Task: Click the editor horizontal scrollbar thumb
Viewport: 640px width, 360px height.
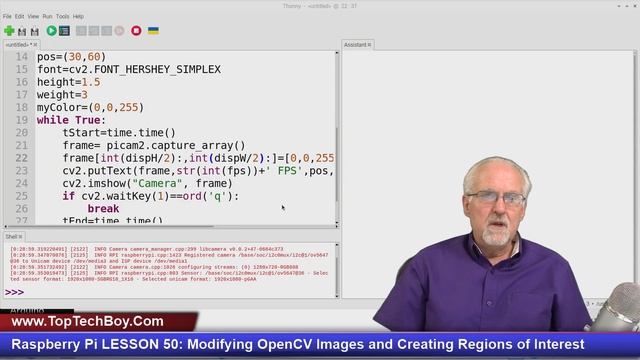Action: (x=110, y=226)
